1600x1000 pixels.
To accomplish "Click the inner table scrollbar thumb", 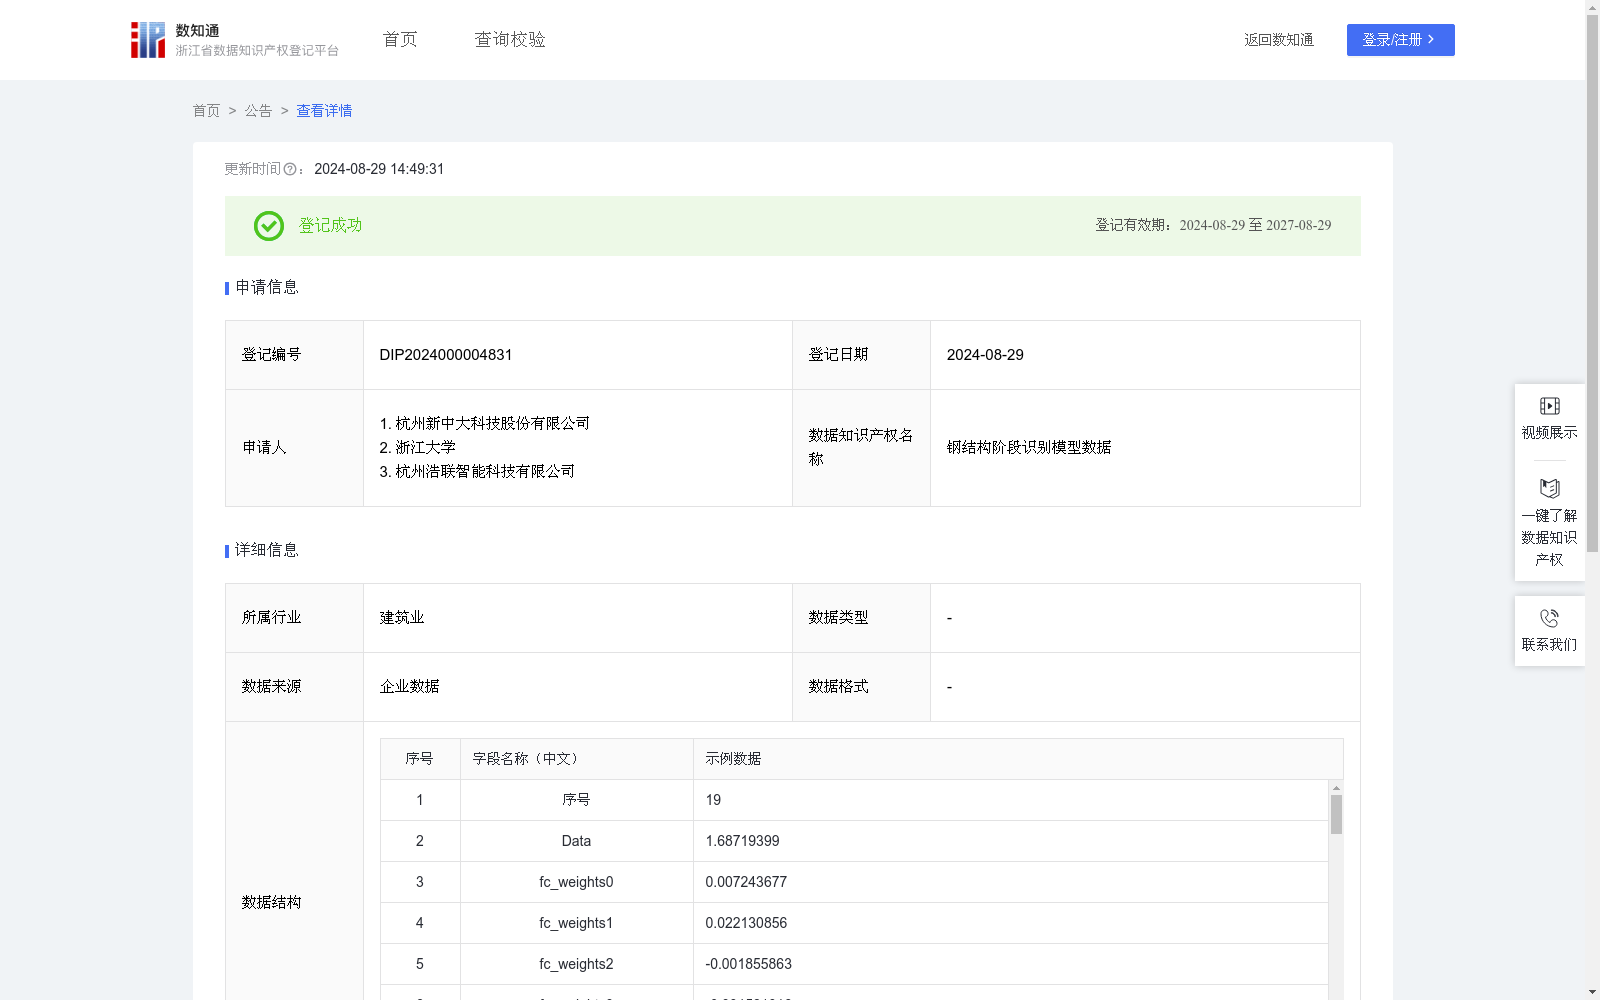I will [x=1336, y=815].
